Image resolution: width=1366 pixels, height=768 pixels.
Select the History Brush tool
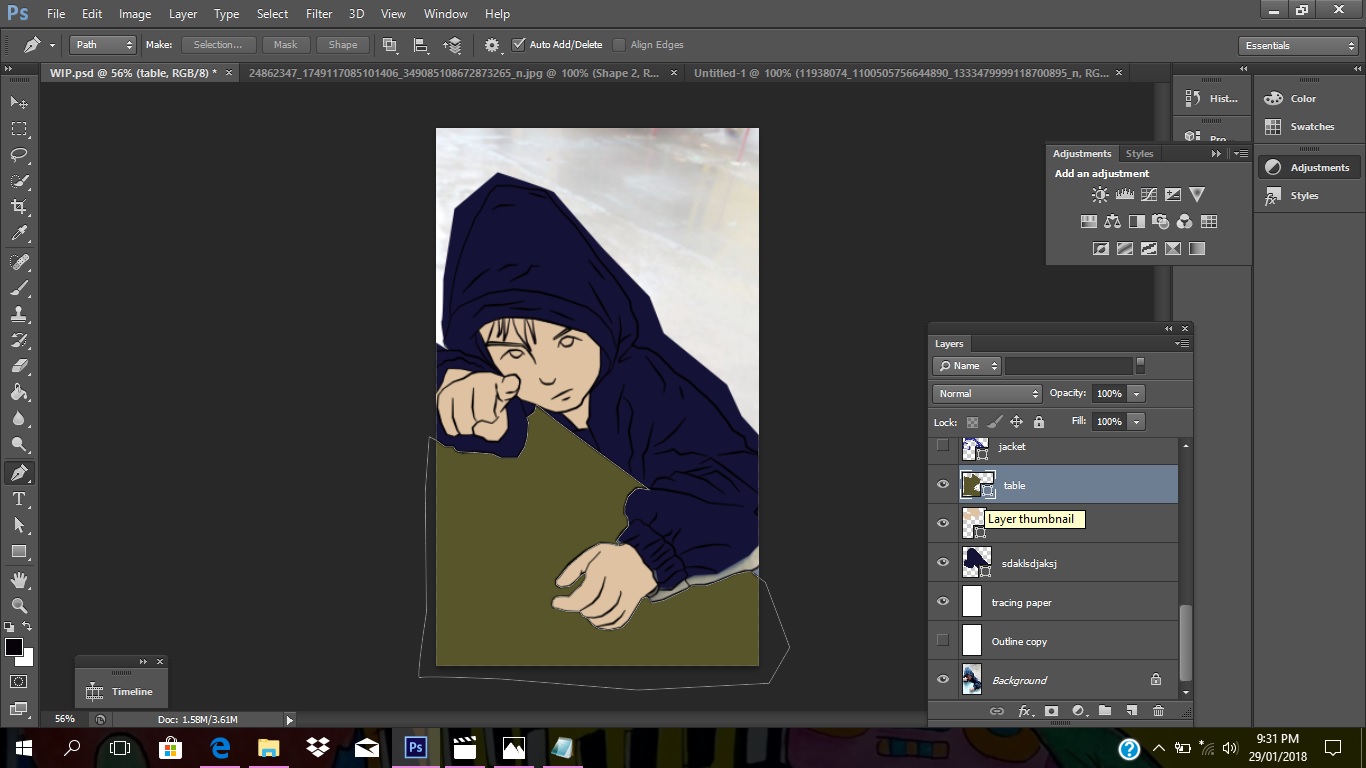(19, 340)
